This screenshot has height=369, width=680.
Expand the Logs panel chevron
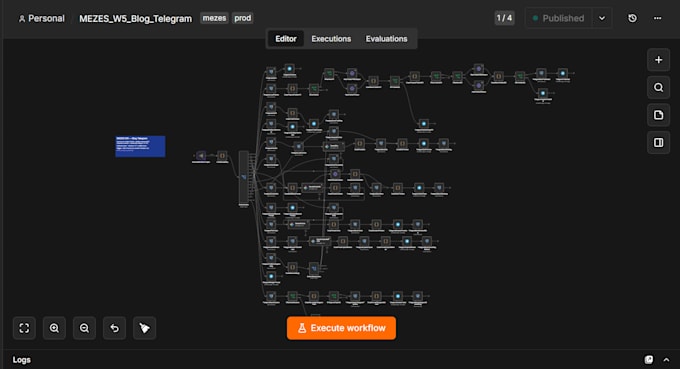pos(666,359)
